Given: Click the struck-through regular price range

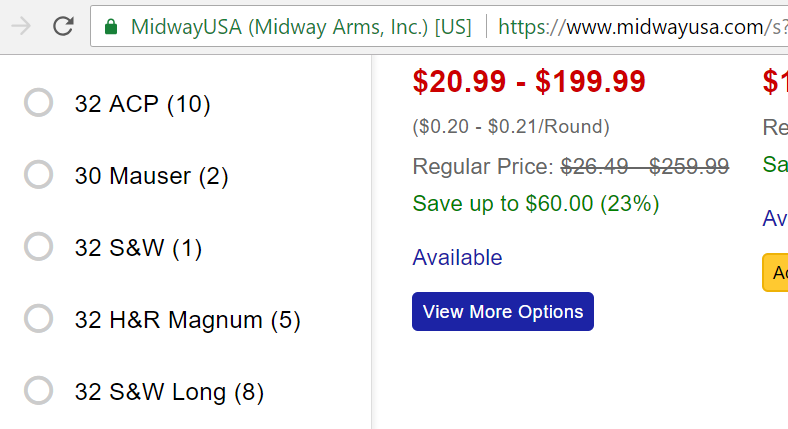Looking at the screenshot, I should click(x=645, y=166).
